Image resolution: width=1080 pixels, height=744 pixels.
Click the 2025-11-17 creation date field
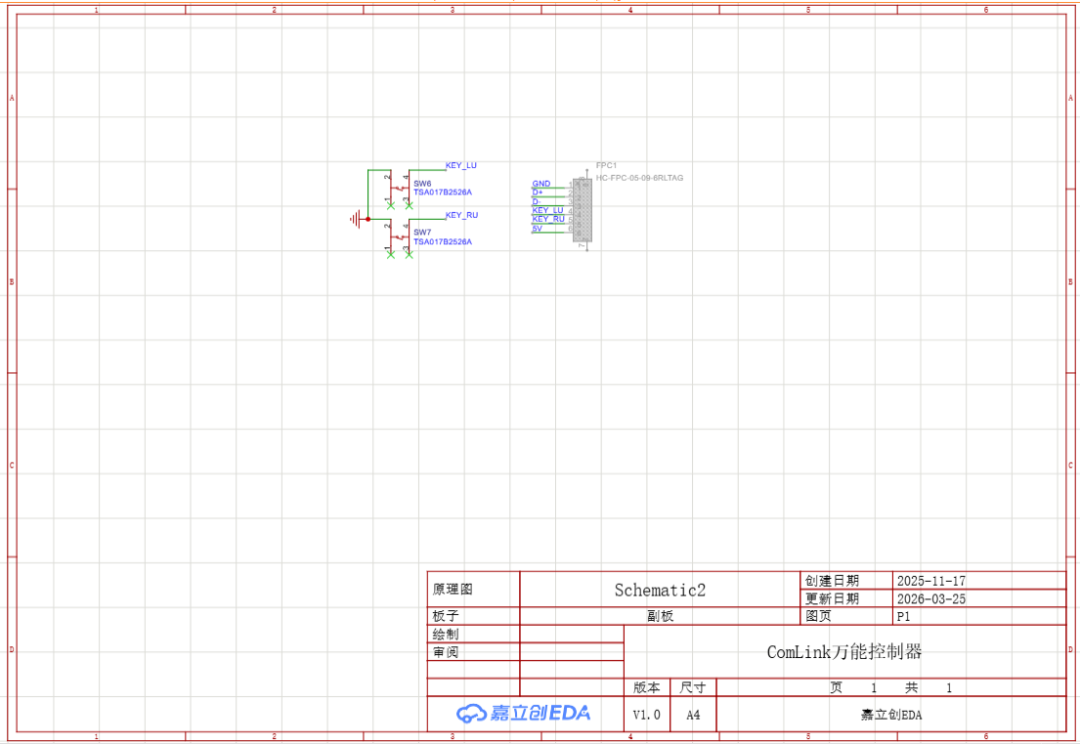931,581
